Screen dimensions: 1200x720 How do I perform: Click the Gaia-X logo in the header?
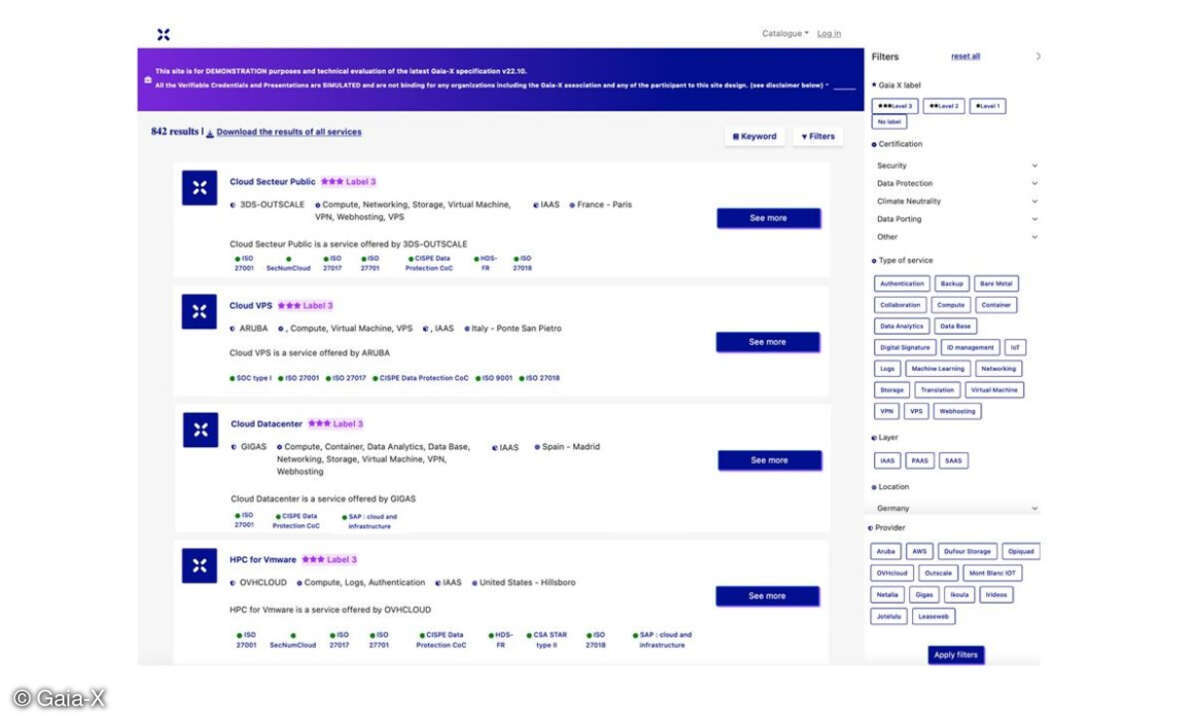tap(163, 35)
